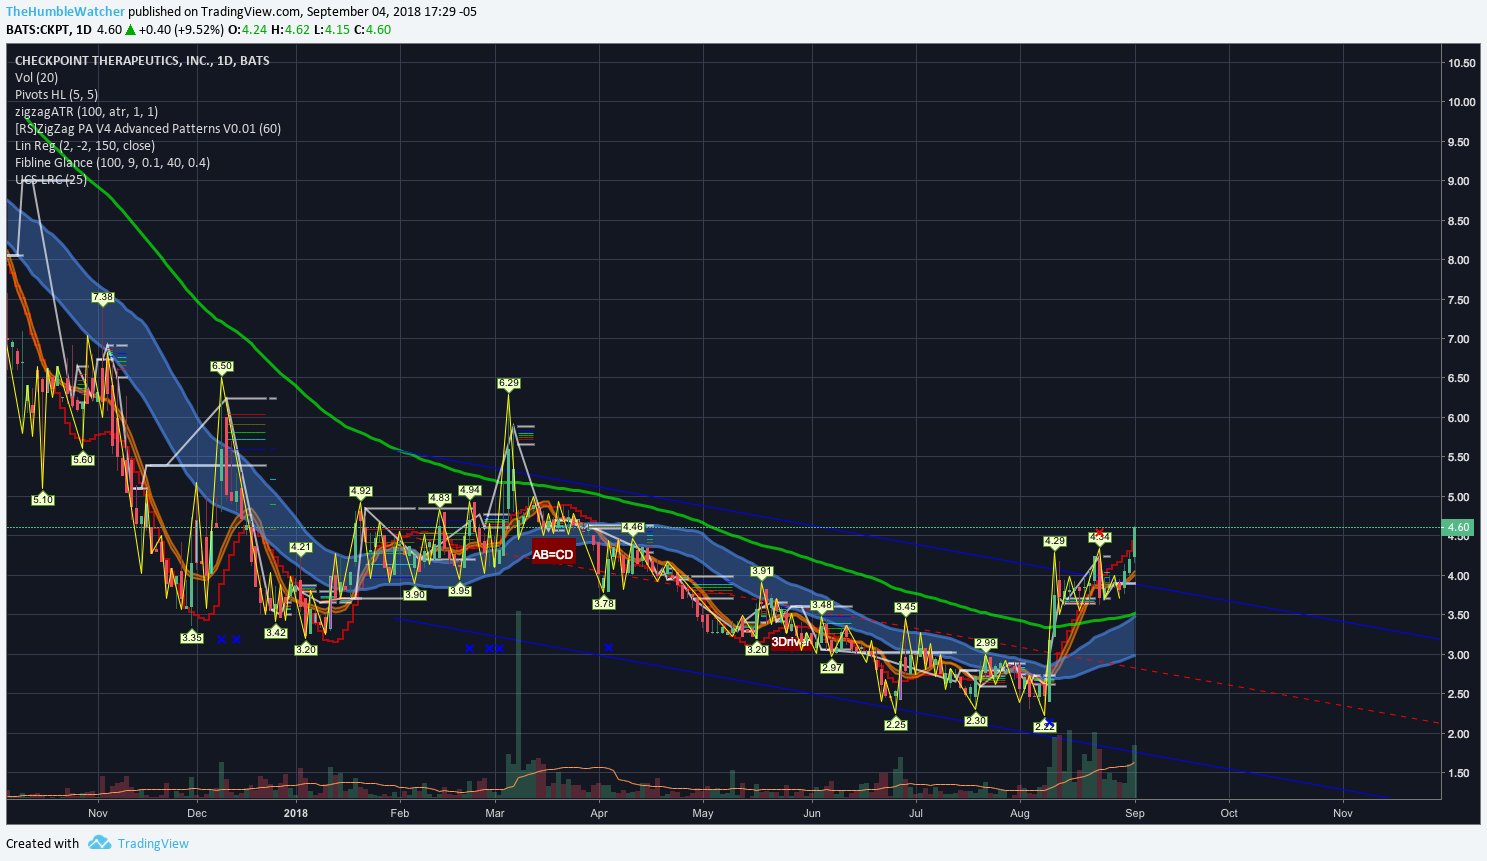
Task: Open TheHumbleWatcher author profile link
Action: coord(66,11)
